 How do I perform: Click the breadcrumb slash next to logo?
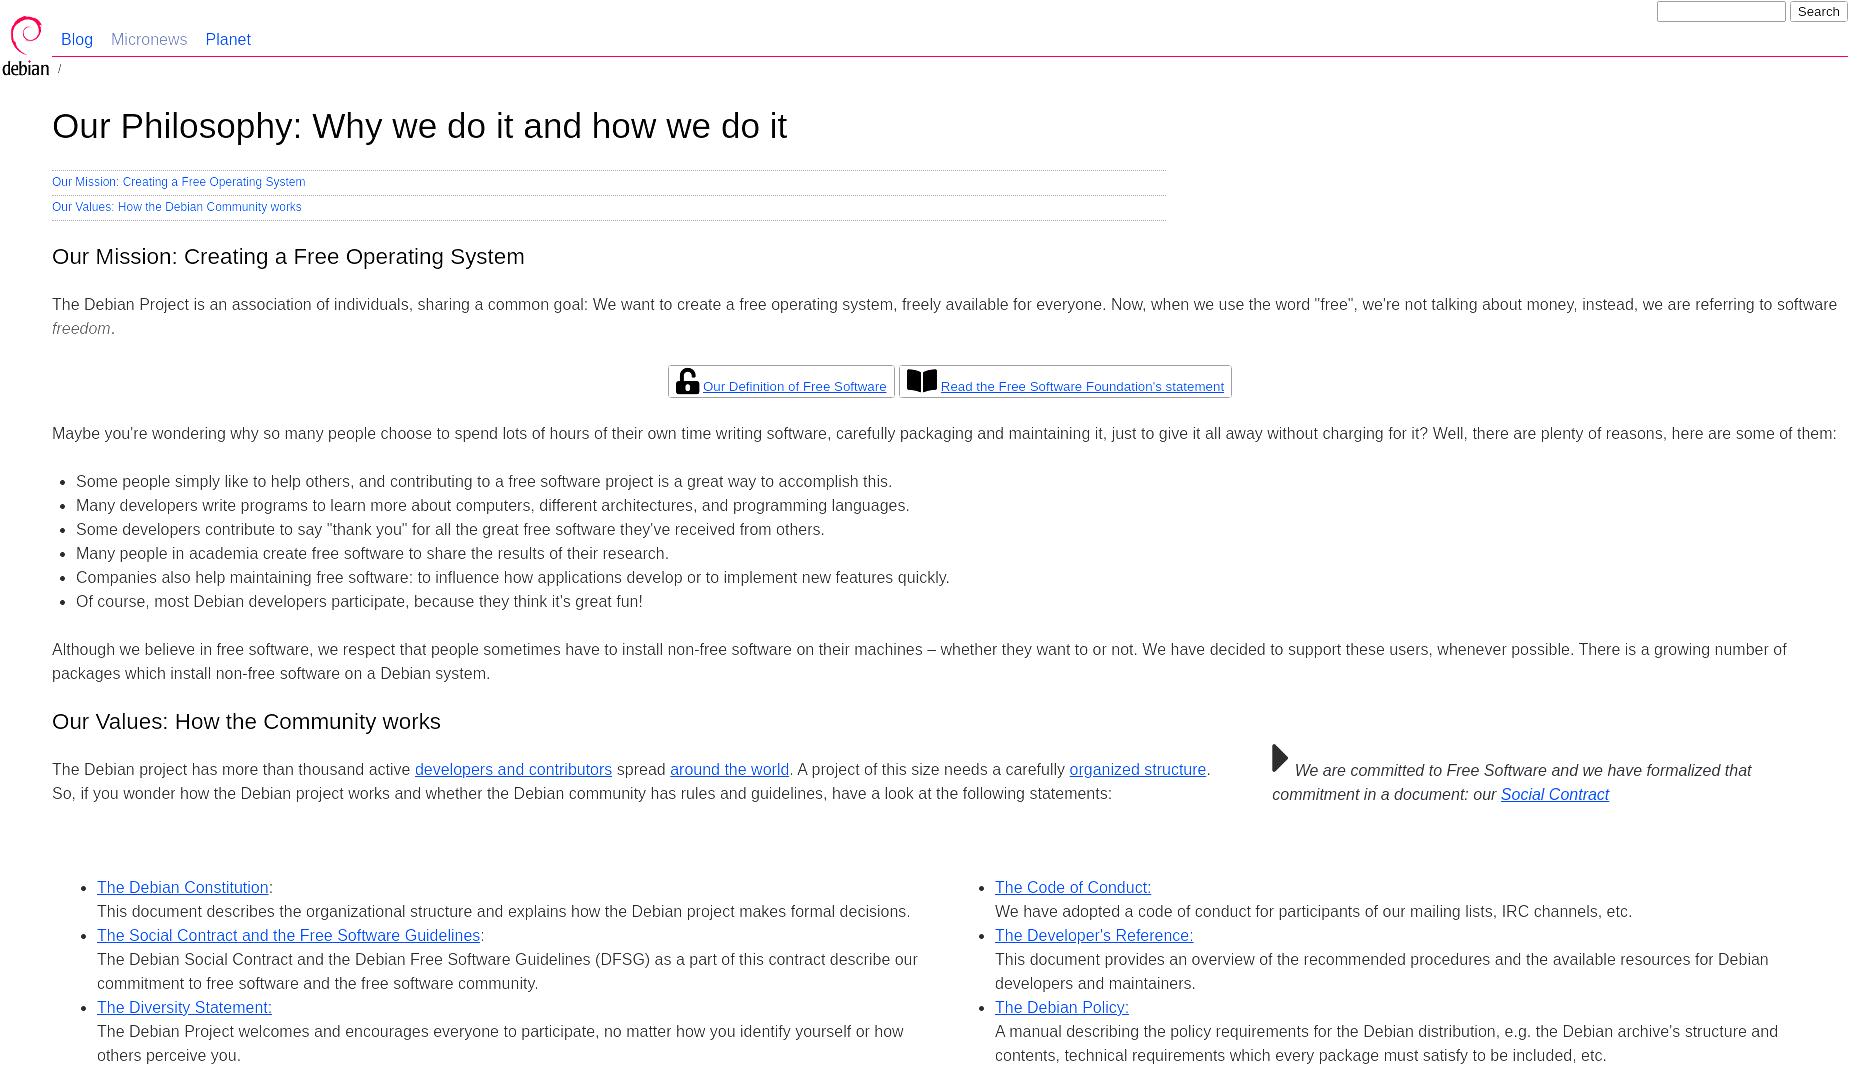pyautogui.click(x=59, y=70)
